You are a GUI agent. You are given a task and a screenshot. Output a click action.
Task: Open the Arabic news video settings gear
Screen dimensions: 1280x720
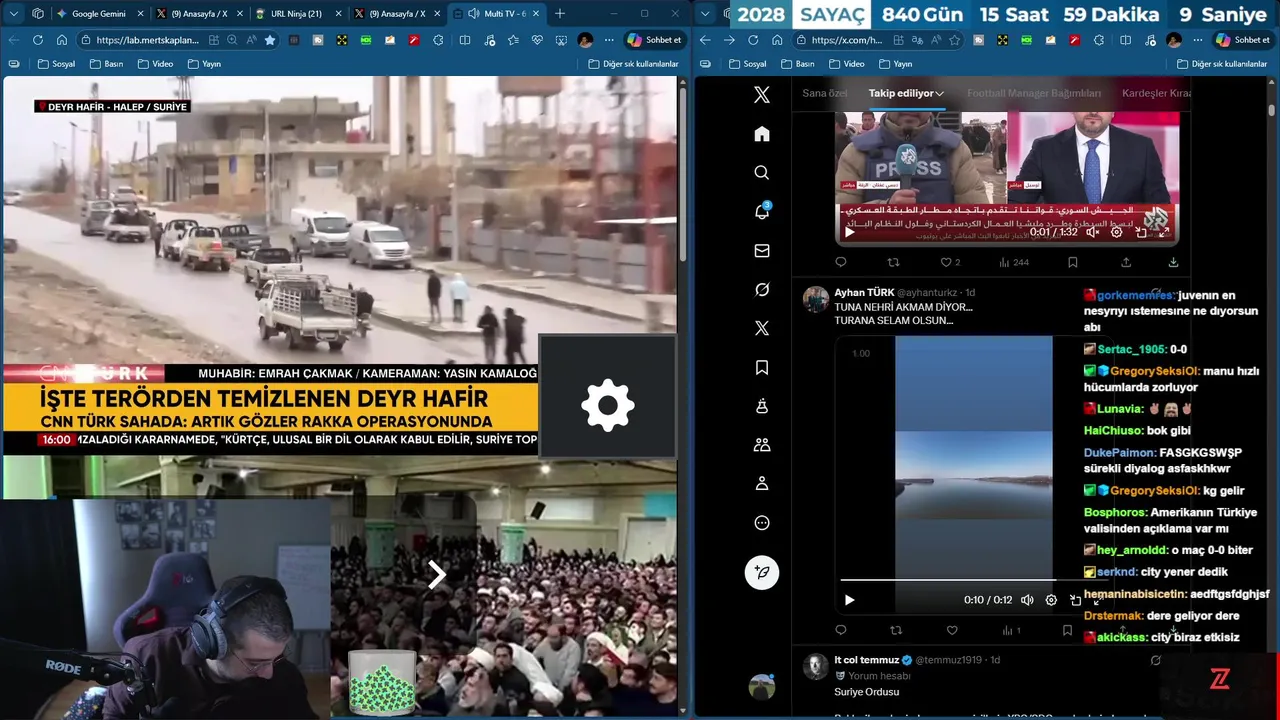pyautogui.click(x=1117, y=232)
